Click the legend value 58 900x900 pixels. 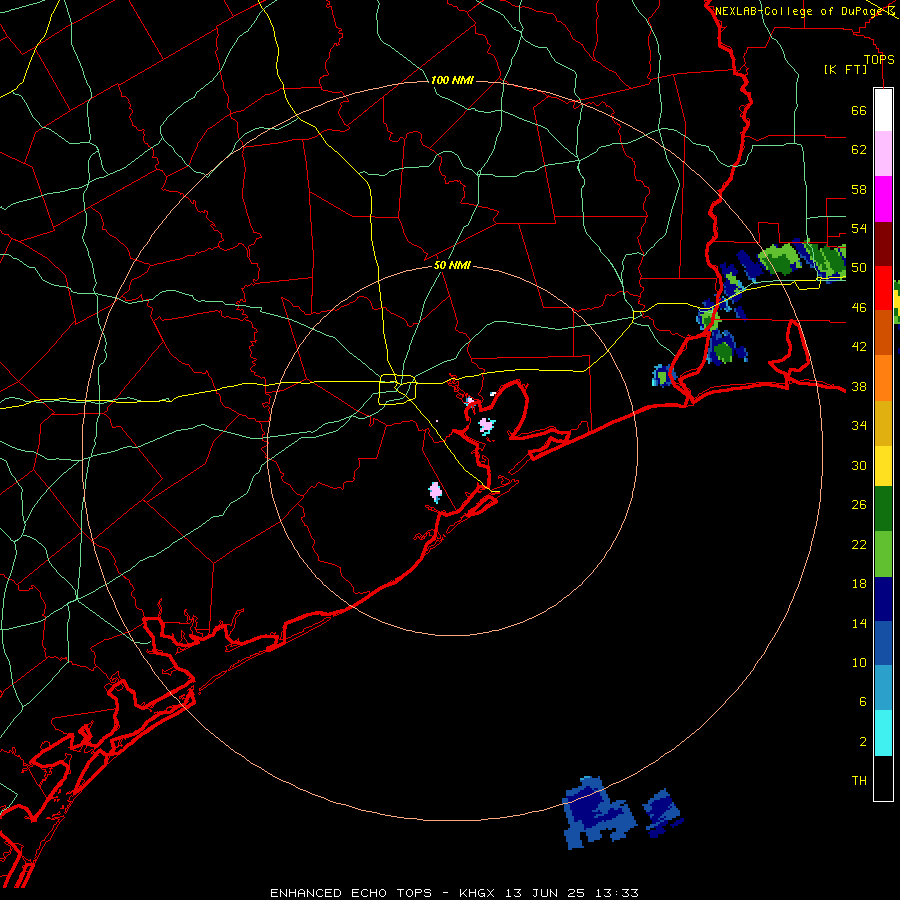tap(859, 189)
